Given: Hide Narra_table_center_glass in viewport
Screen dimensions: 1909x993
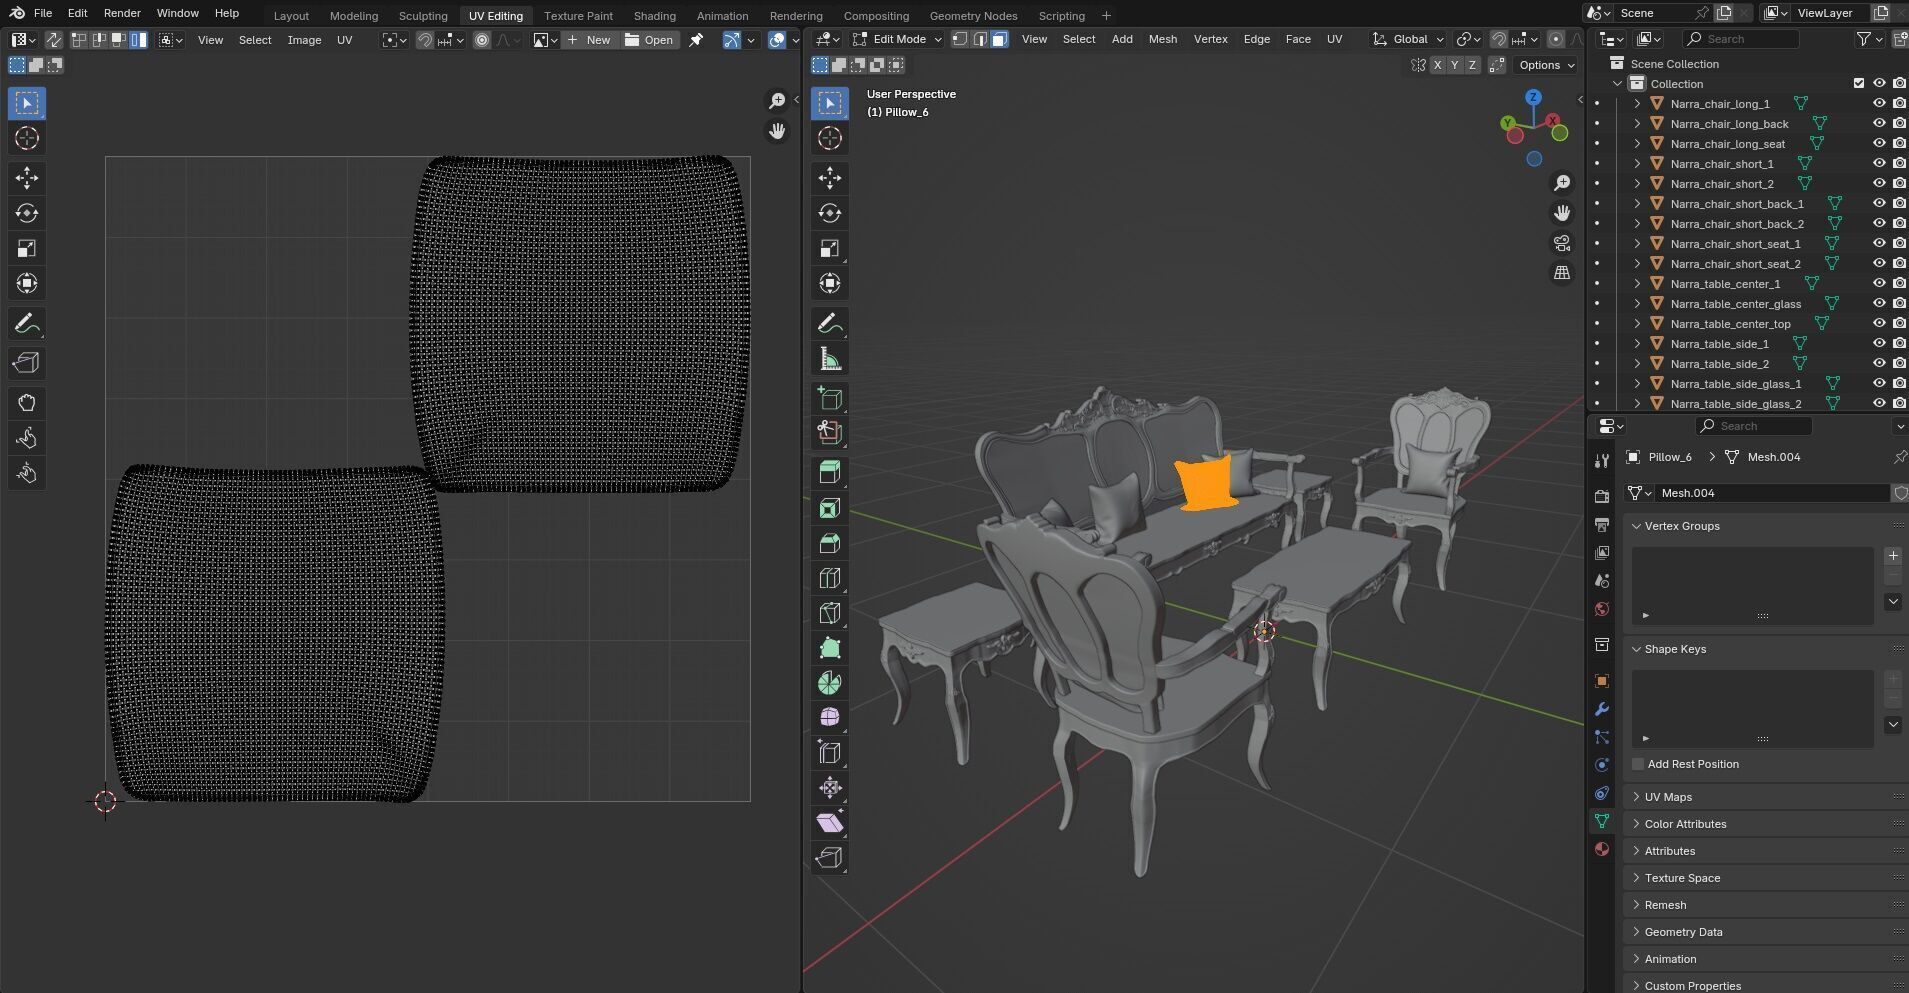Looking at the screenshot, I should tap(1879, 303).
